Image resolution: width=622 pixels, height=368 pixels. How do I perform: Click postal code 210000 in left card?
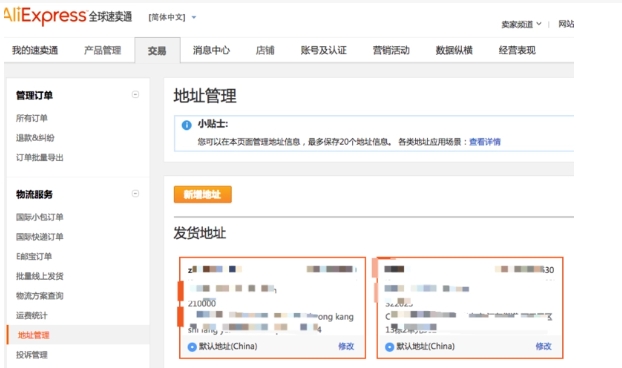[x=202, y=303]
